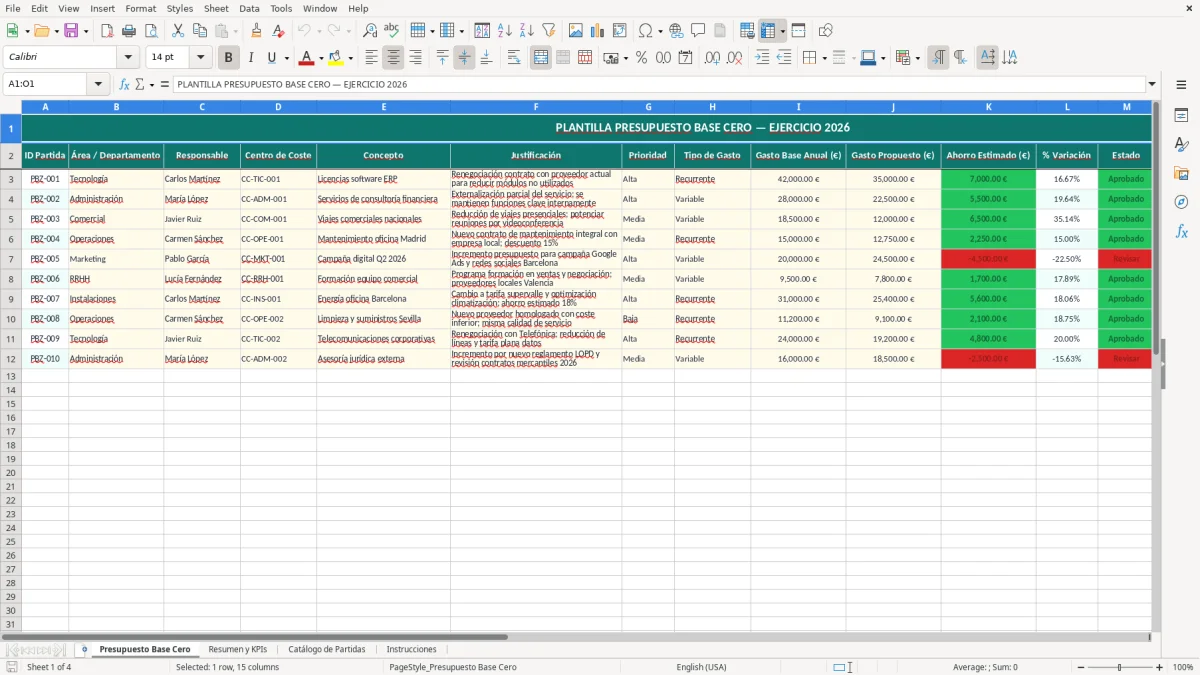Toggle Align Left
The height and width of the screenshot is (675, 1200).
point(371,58)
